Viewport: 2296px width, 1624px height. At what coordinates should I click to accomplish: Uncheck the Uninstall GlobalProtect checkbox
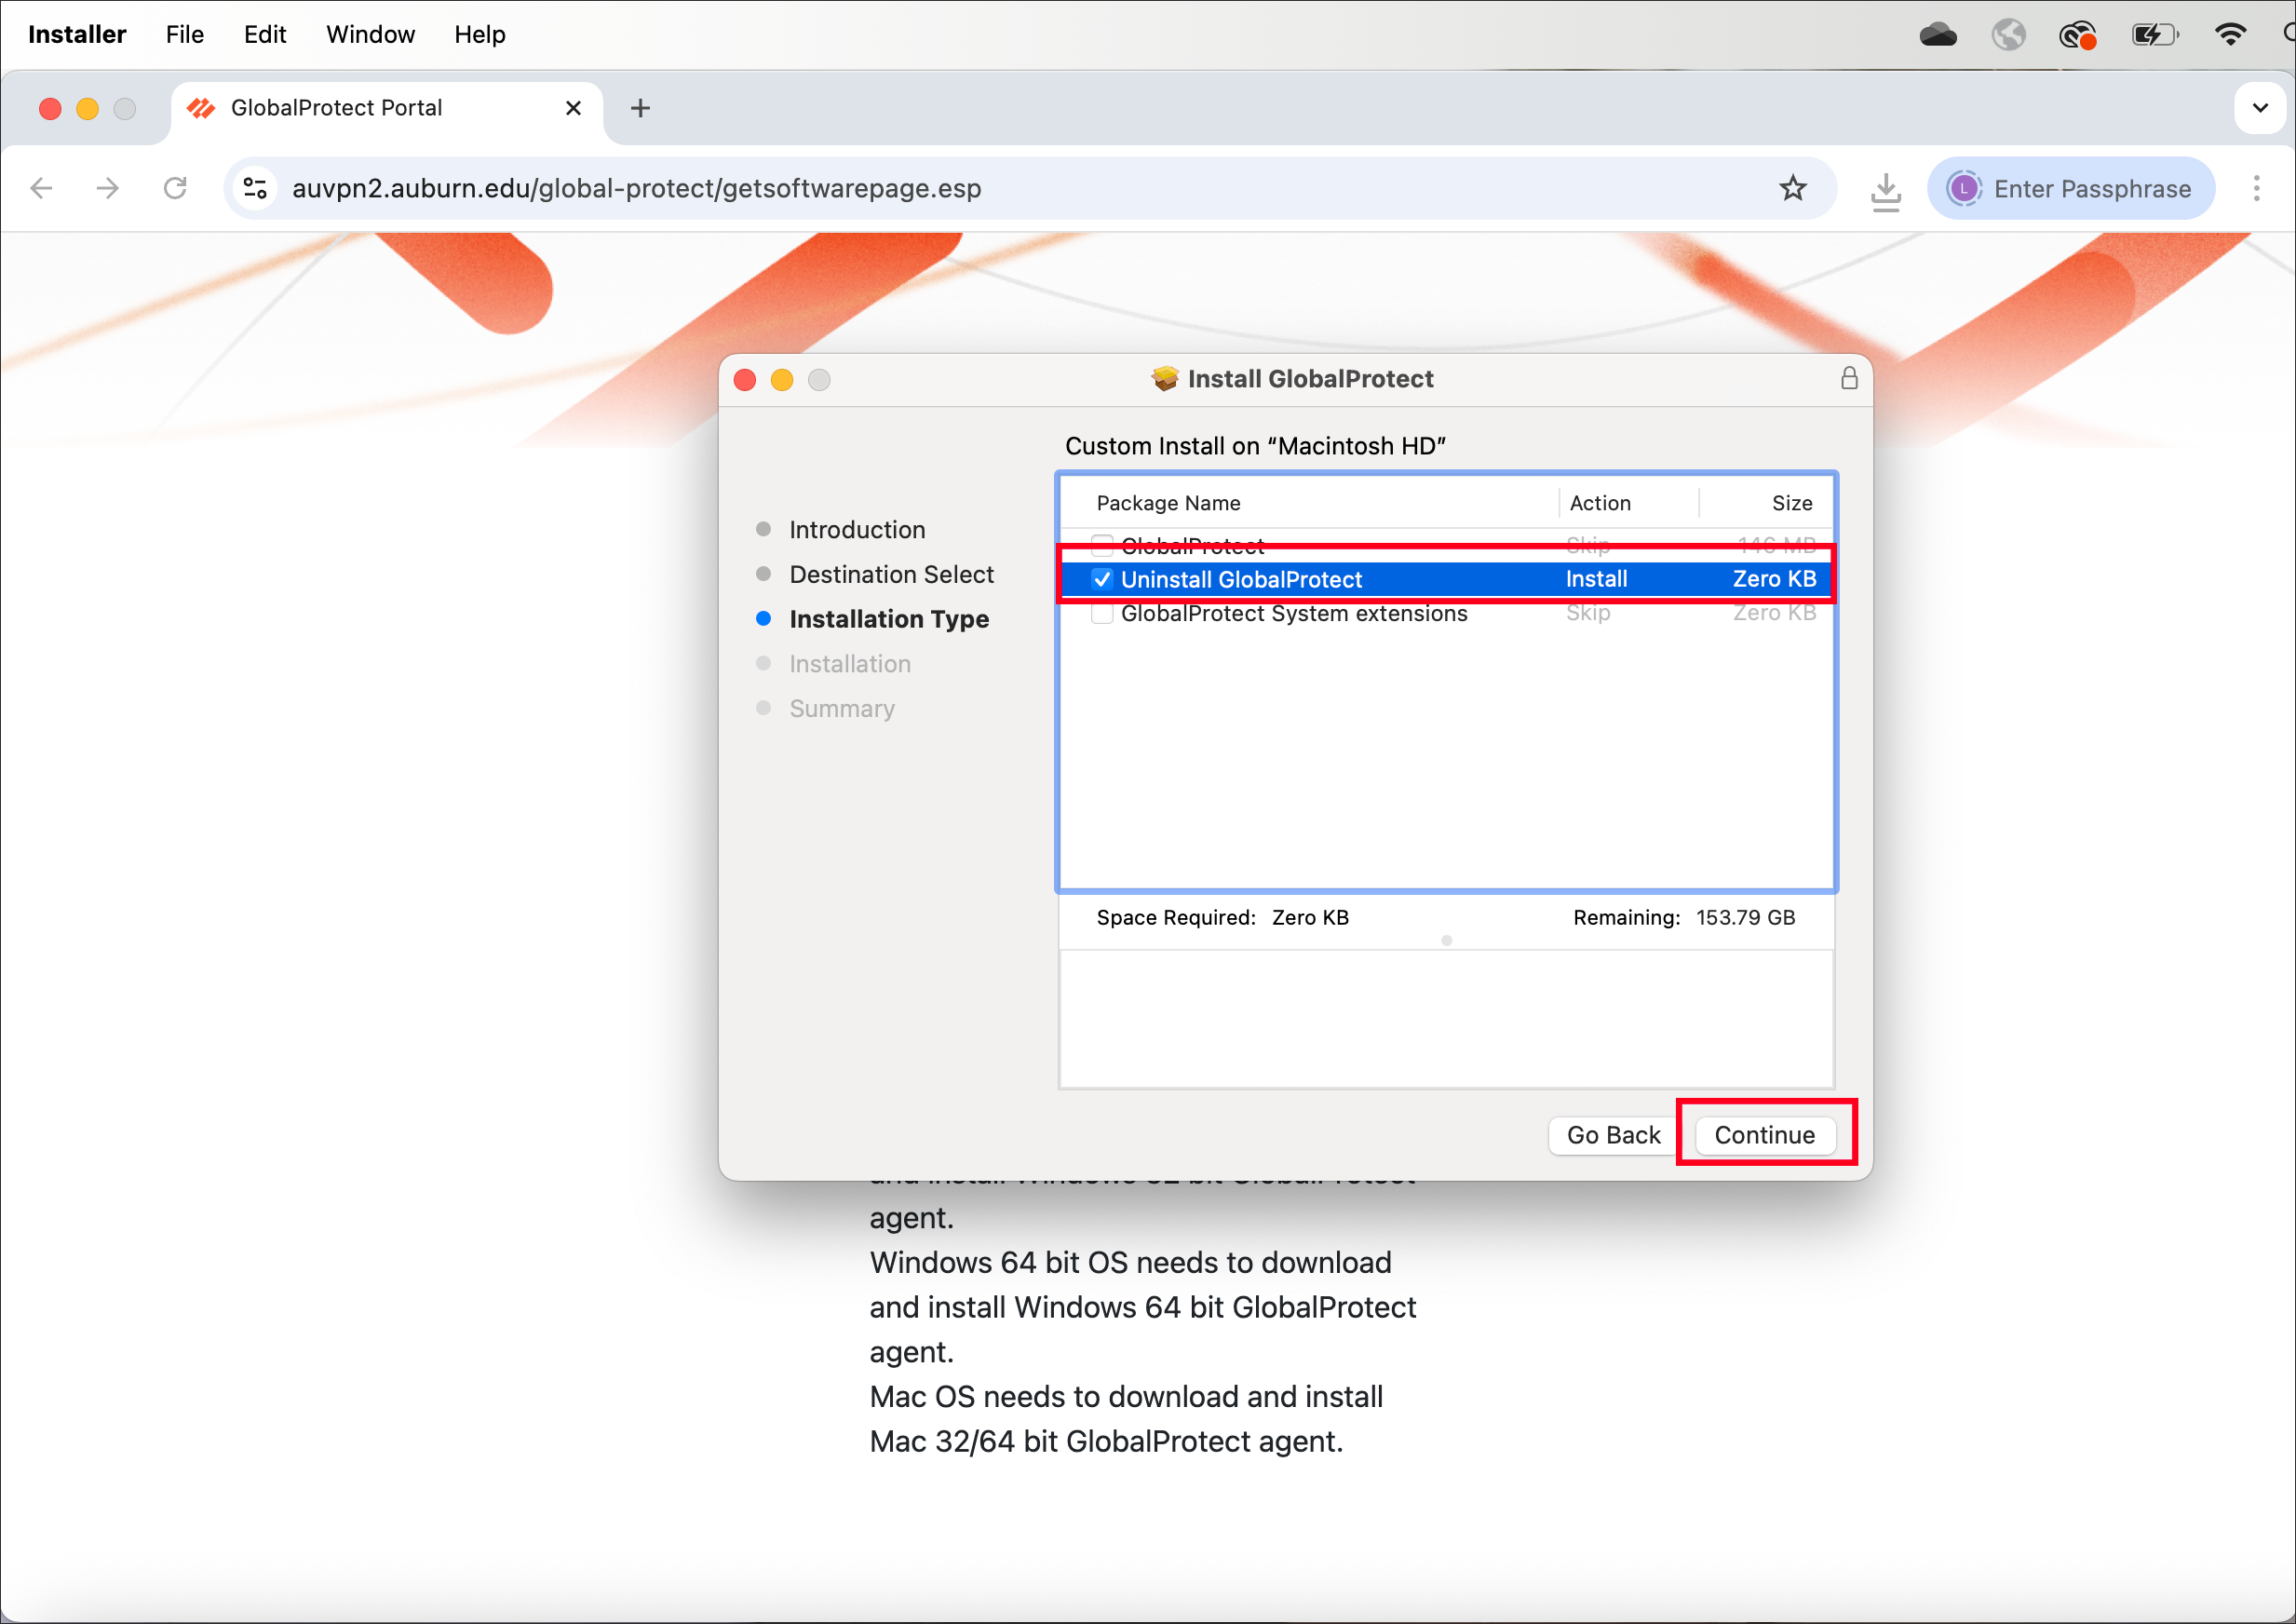(1101, 579)
